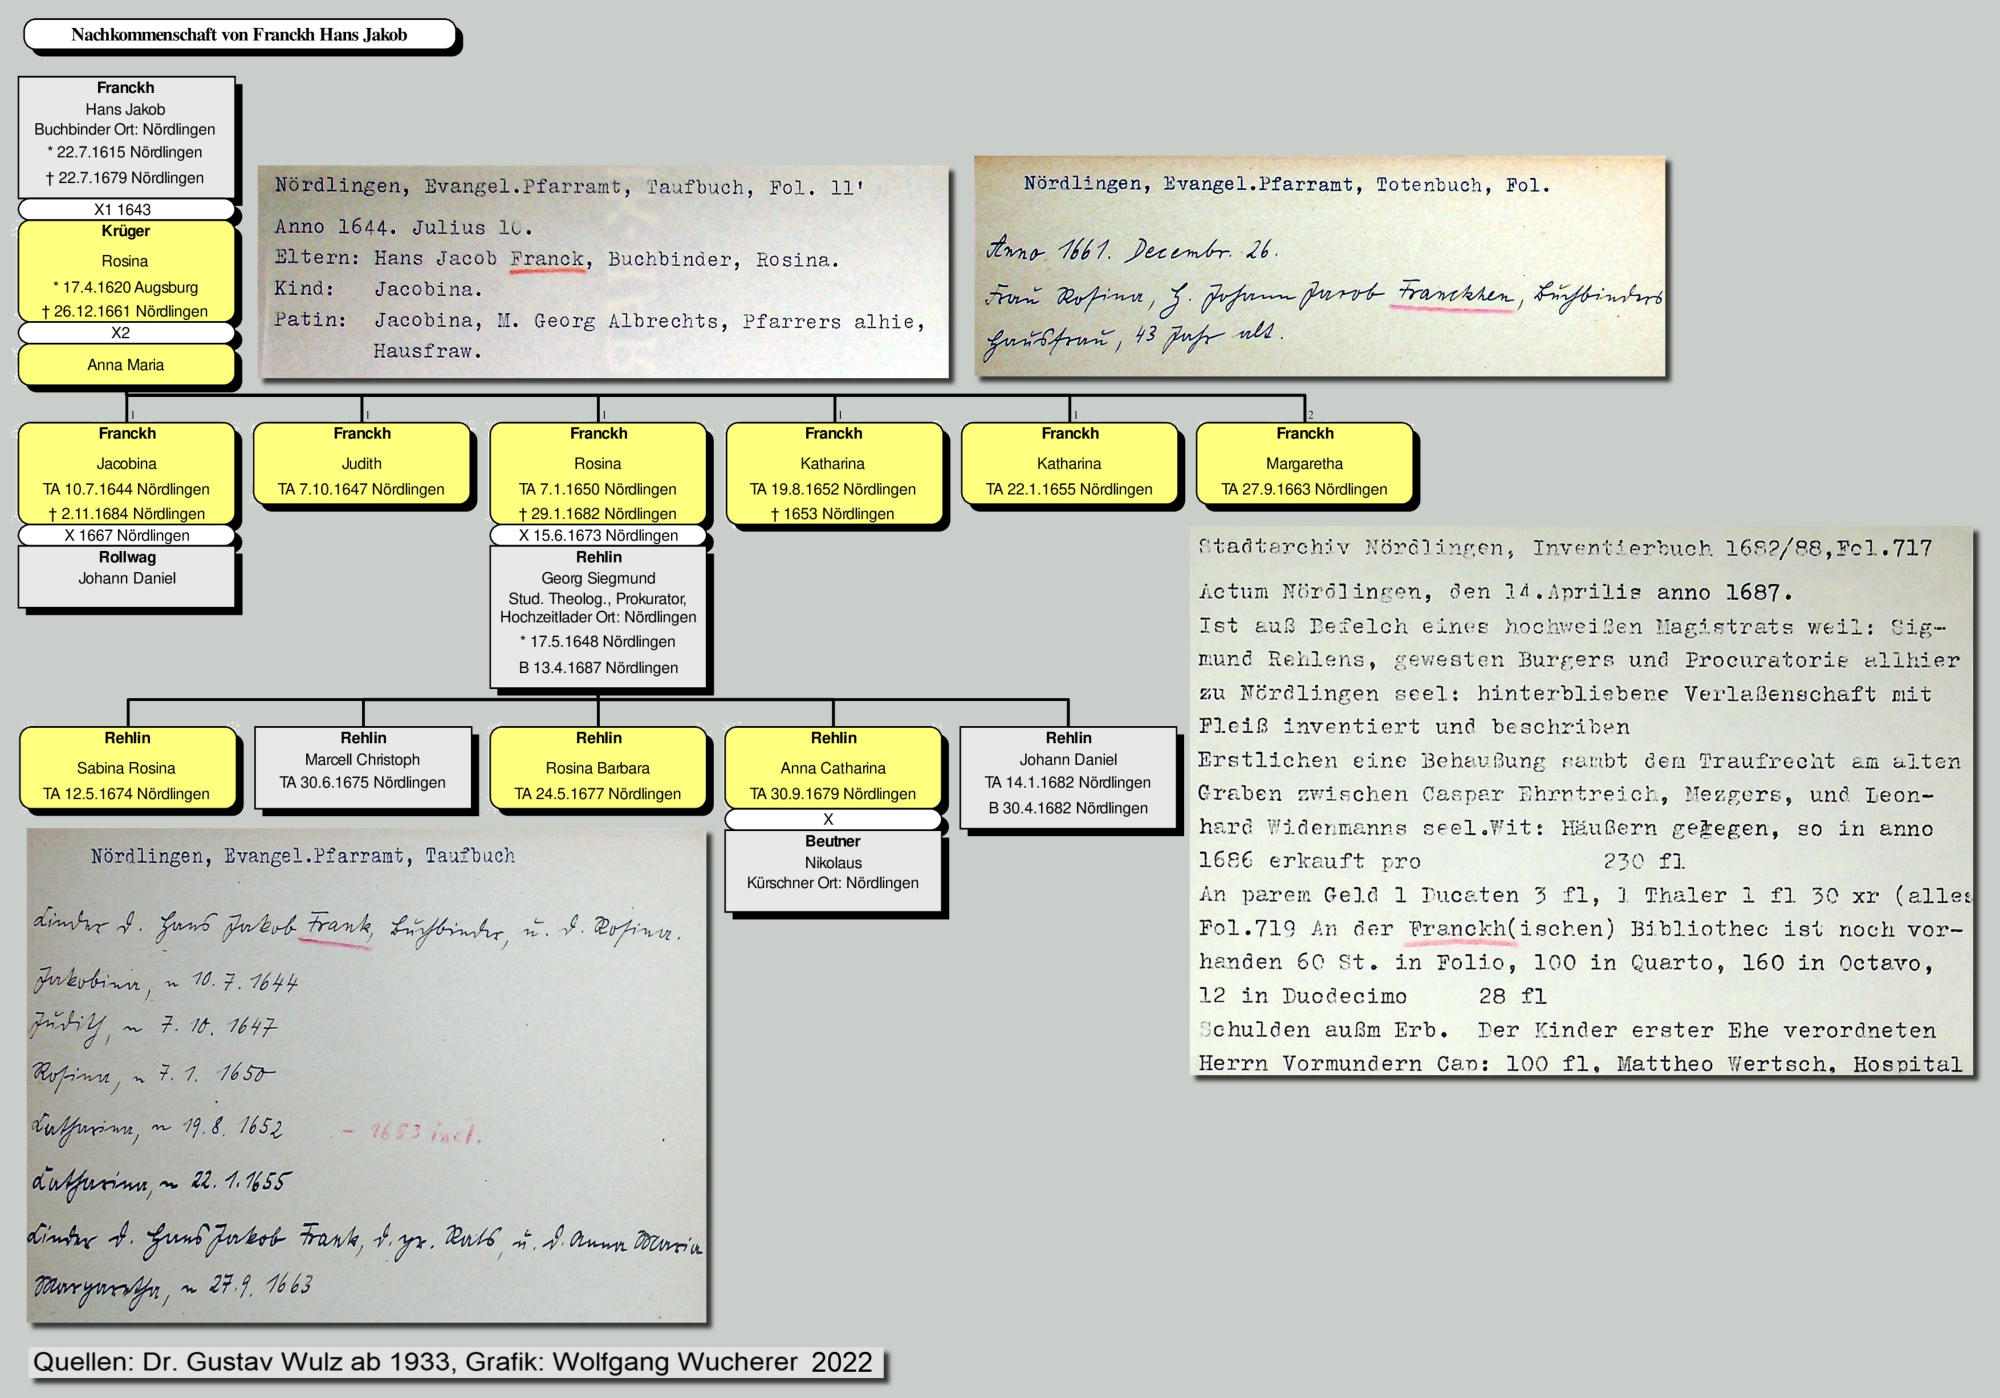Select Franckh Katharina born 1652 box

[833, 474]
